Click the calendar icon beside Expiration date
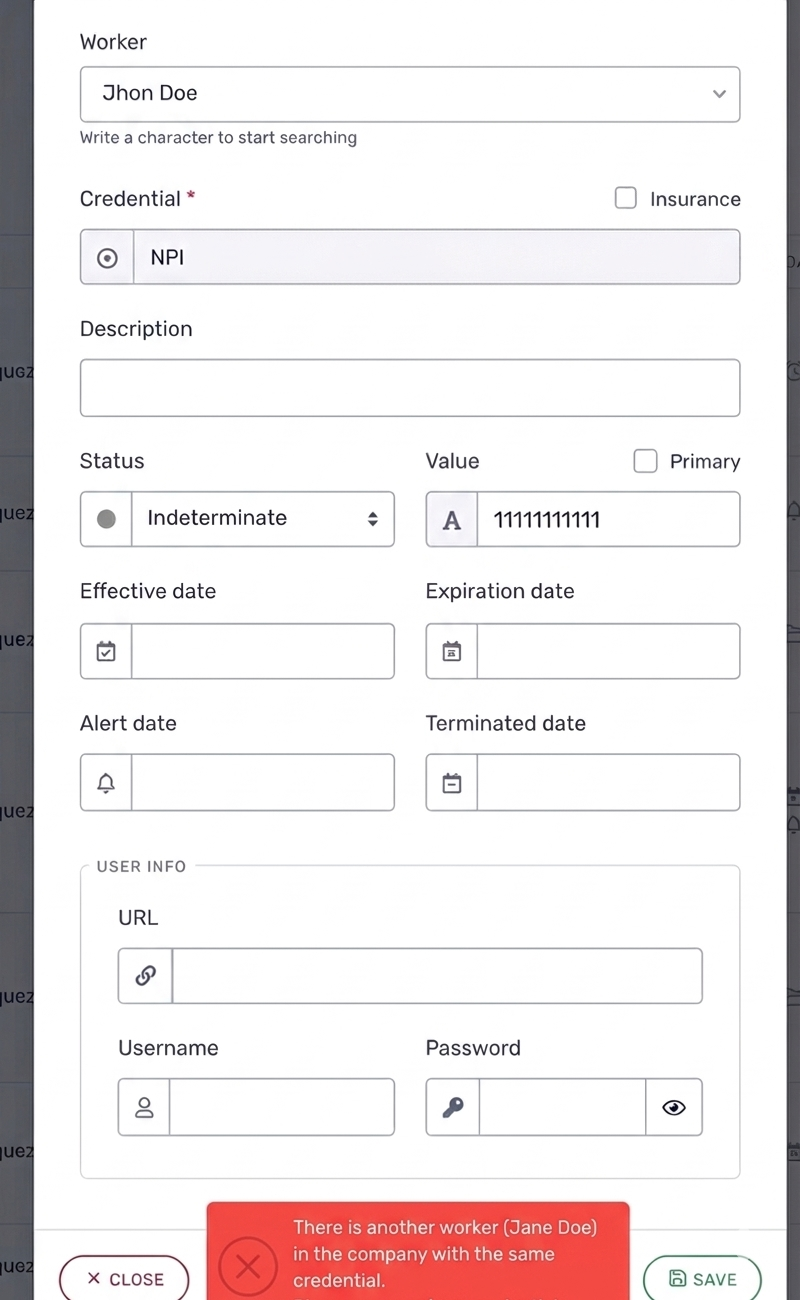The height and width of the screenshot is (1300, 800). tap(452, 652)
